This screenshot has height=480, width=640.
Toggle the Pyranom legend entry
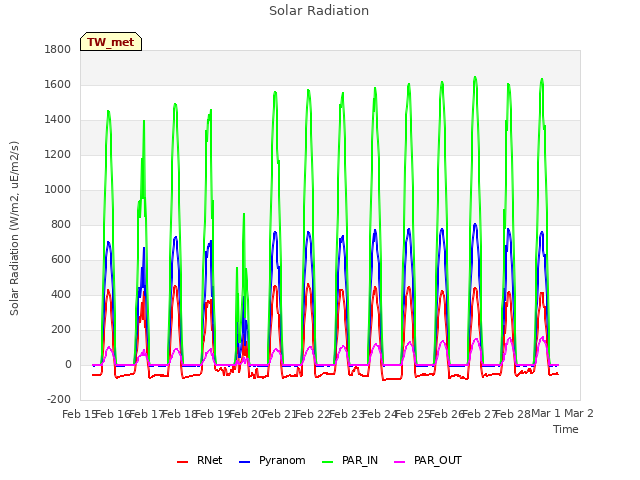[x=272, y=460]
